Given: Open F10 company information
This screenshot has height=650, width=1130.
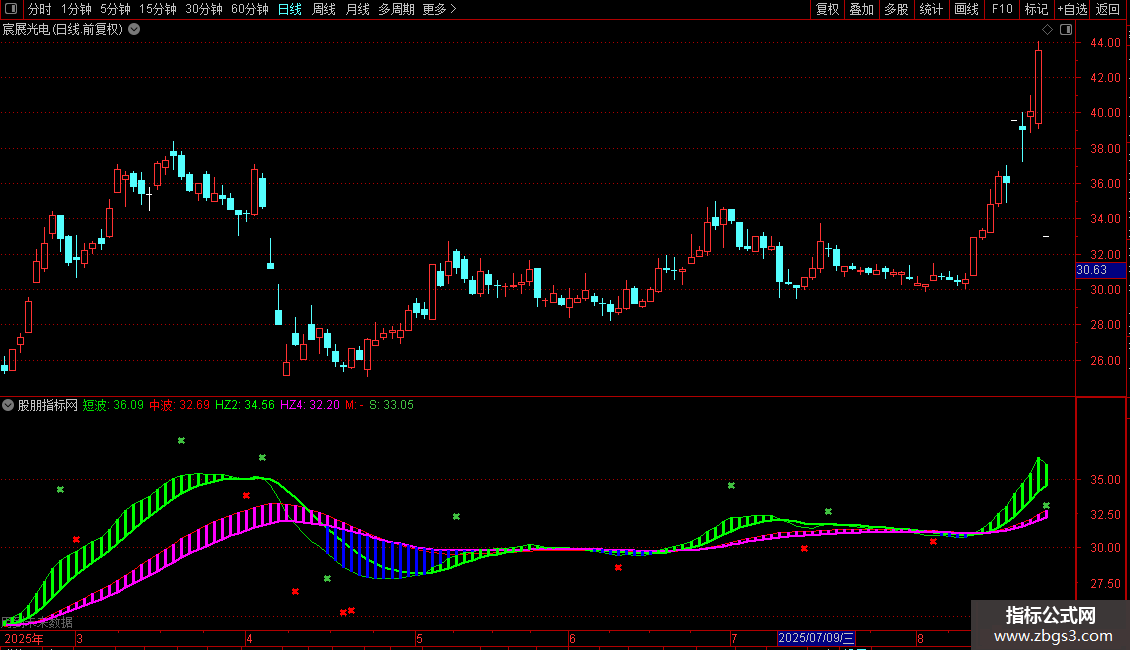Looking at the screenshot, I should (1002, 9).
